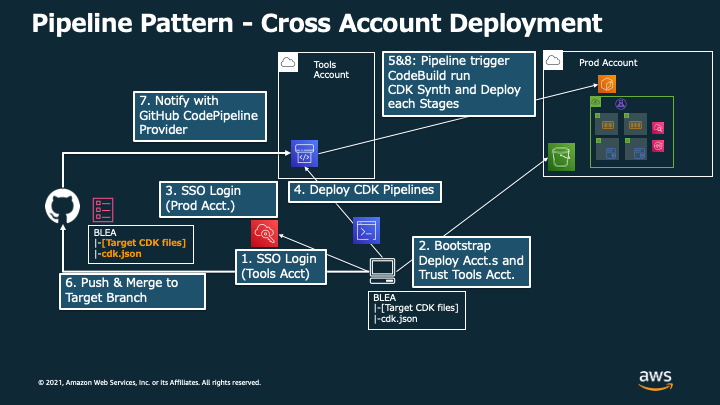Click the green VPC cloud corner icon
Screen dimensions: 720x405
coord(596,101)
